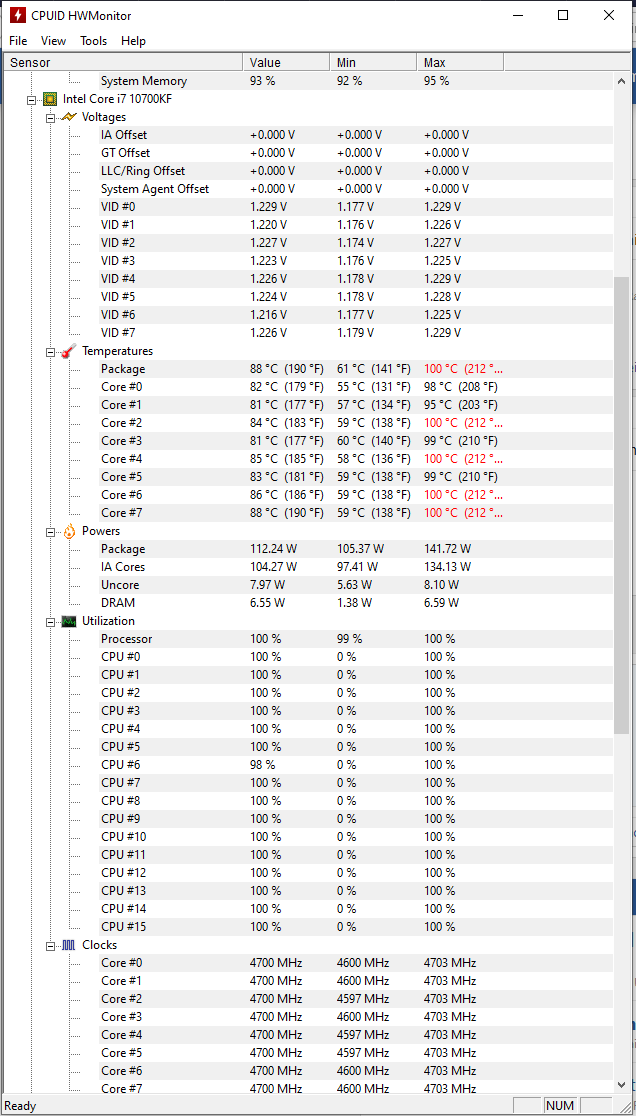Screen dimensions: 636x1116
Task: Collapse the Temperatures section
Action: (x=51, y=352)
